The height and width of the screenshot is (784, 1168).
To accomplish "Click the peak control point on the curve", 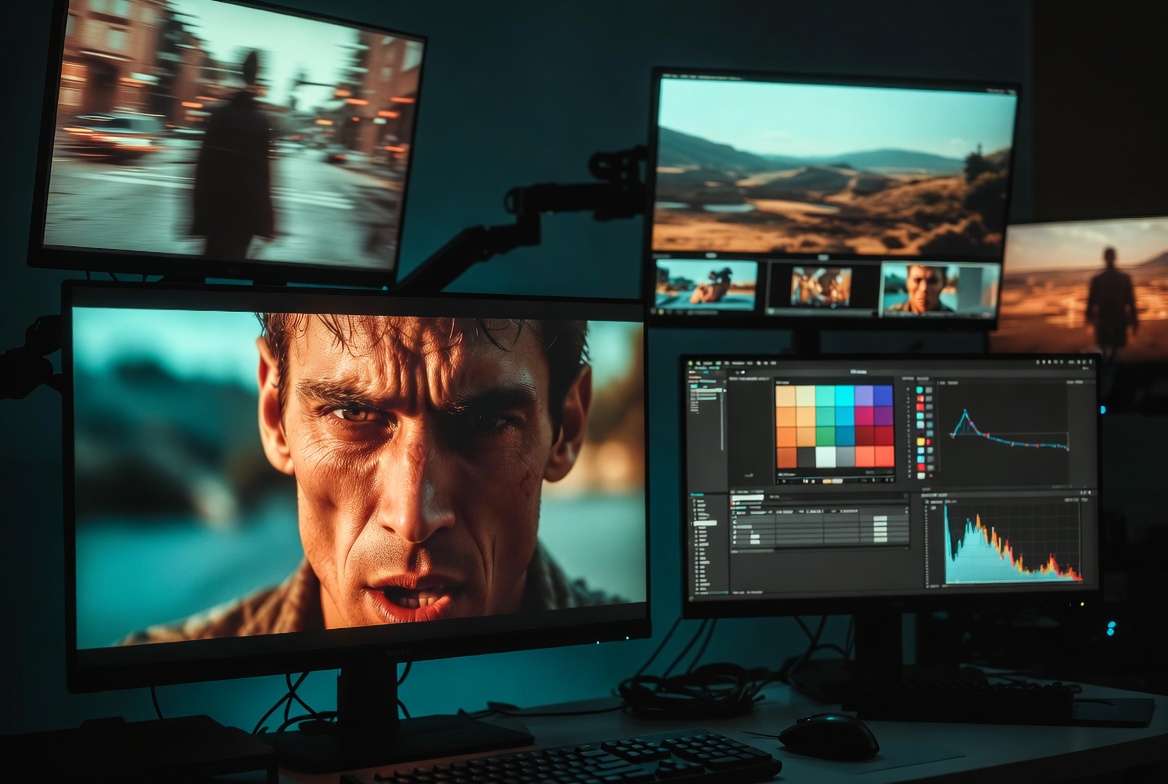I will pos(965,412).
